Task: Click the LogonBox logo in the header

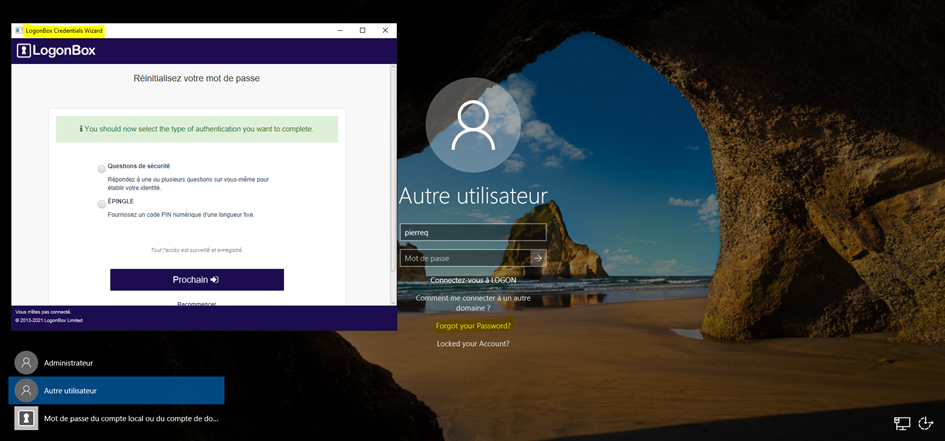Action: 56,51
